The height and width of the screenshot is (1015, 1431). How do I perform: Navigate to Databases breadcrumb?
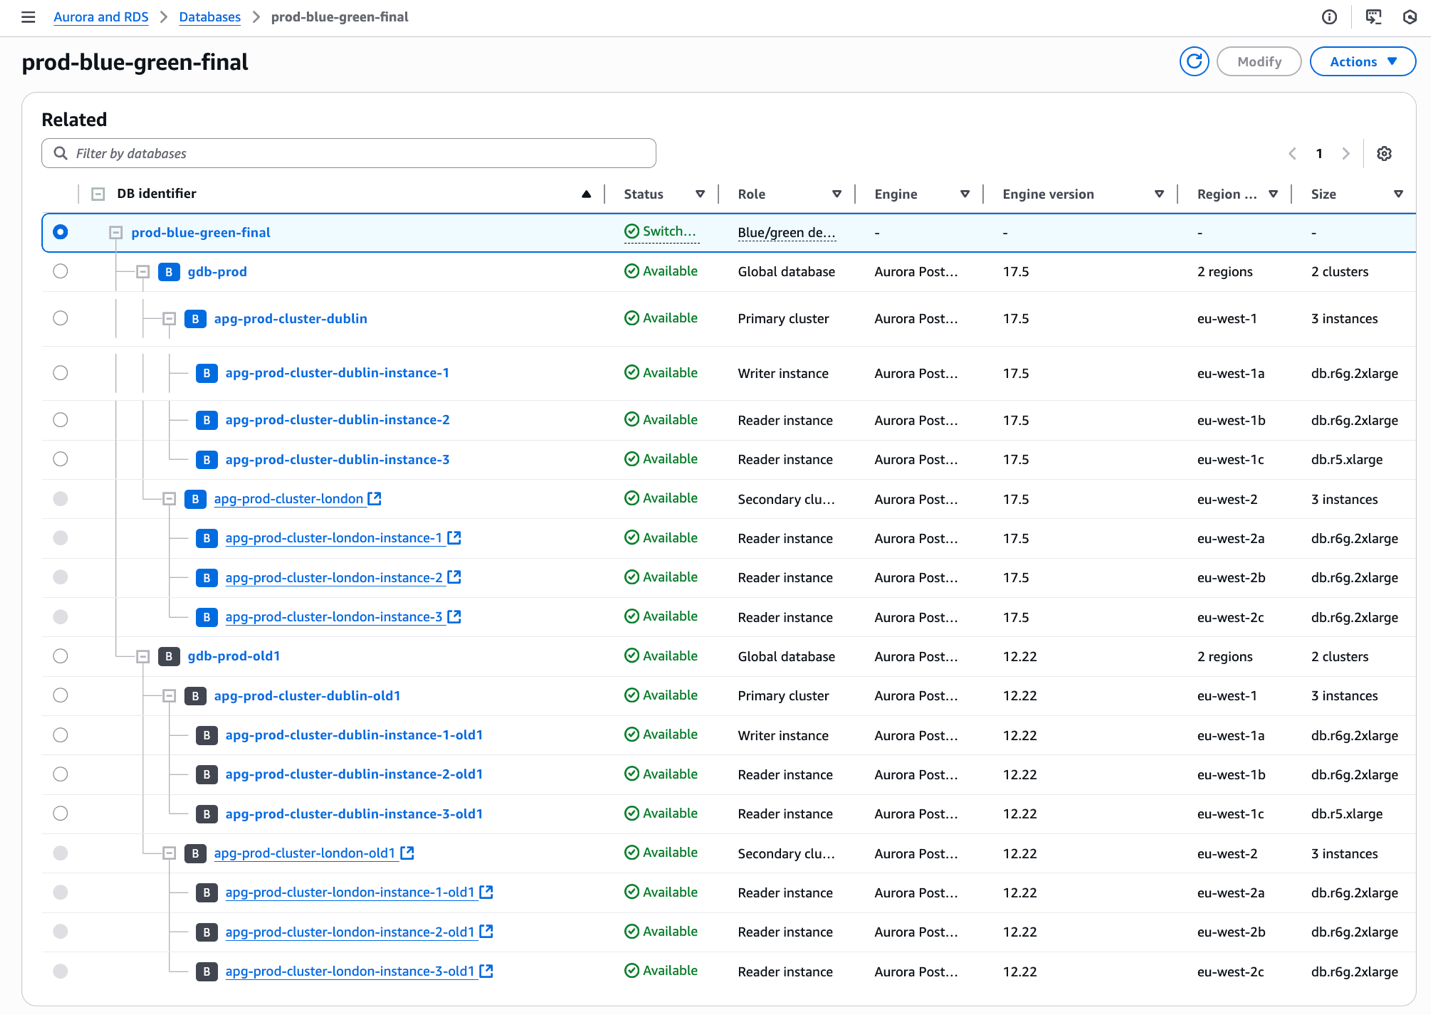[209, 17]
